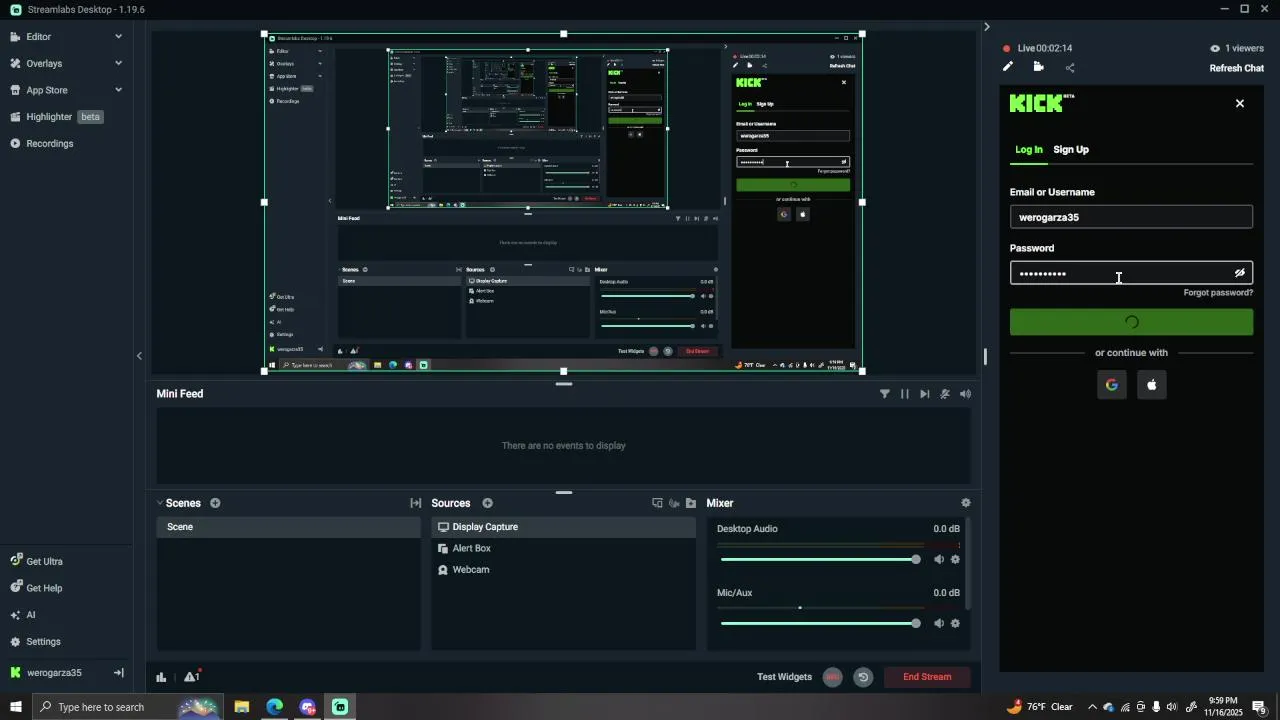
Task: Open the notifications warning icon
Action: point(192,677)
